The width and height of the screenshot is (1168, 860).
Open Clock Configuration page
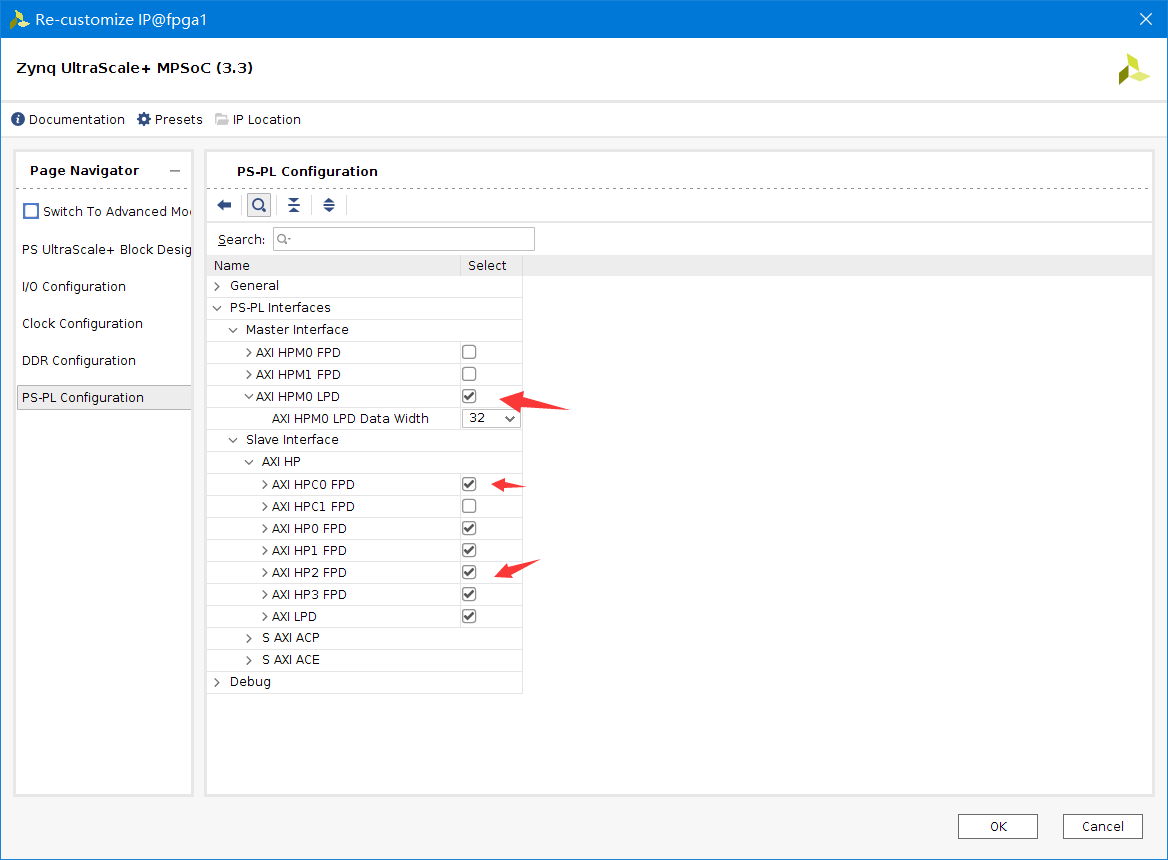click(x=82, y=323)
